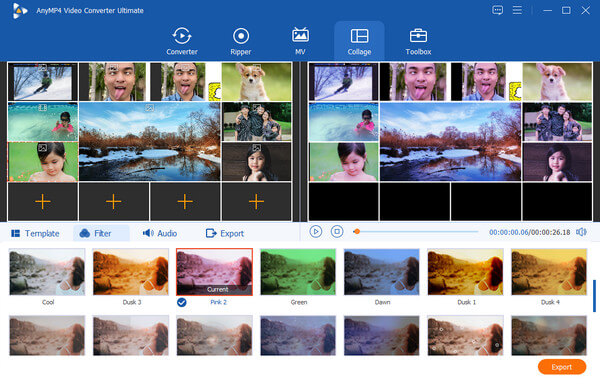Select the girl on green background clip
600x387 pixels.
43,162
